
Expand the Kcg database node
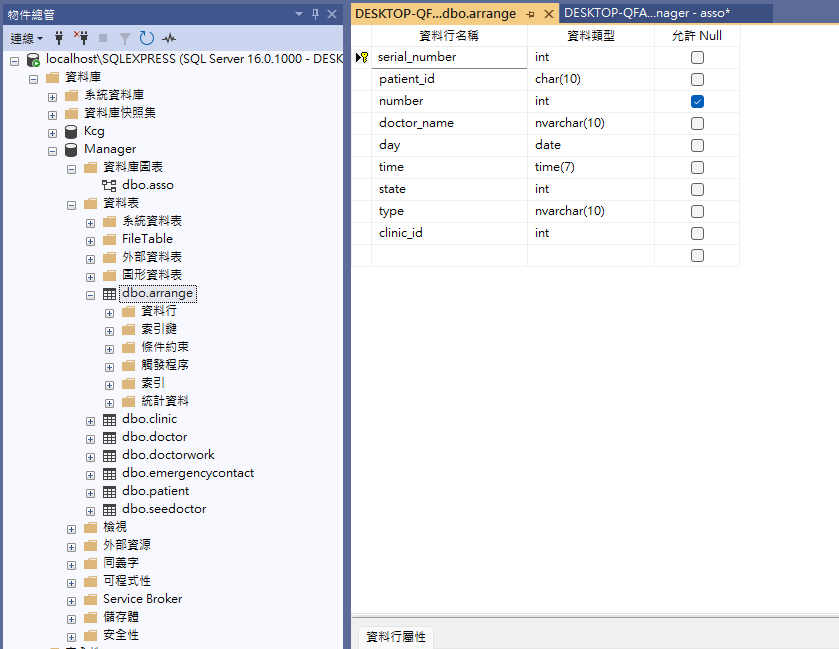pos(52,131)
